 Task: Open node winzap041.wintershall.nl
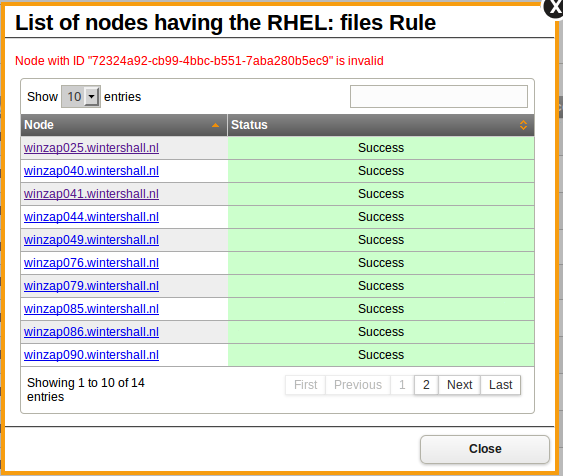click(x=91, y=194)
